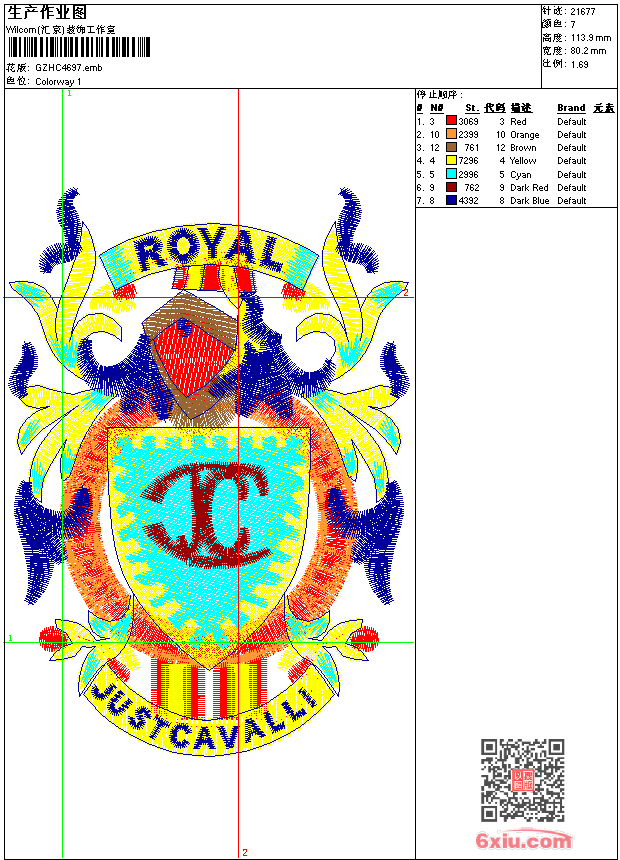Click the N# column header
The width and height of the screenshot is (620, 860).
coord(437,108)
